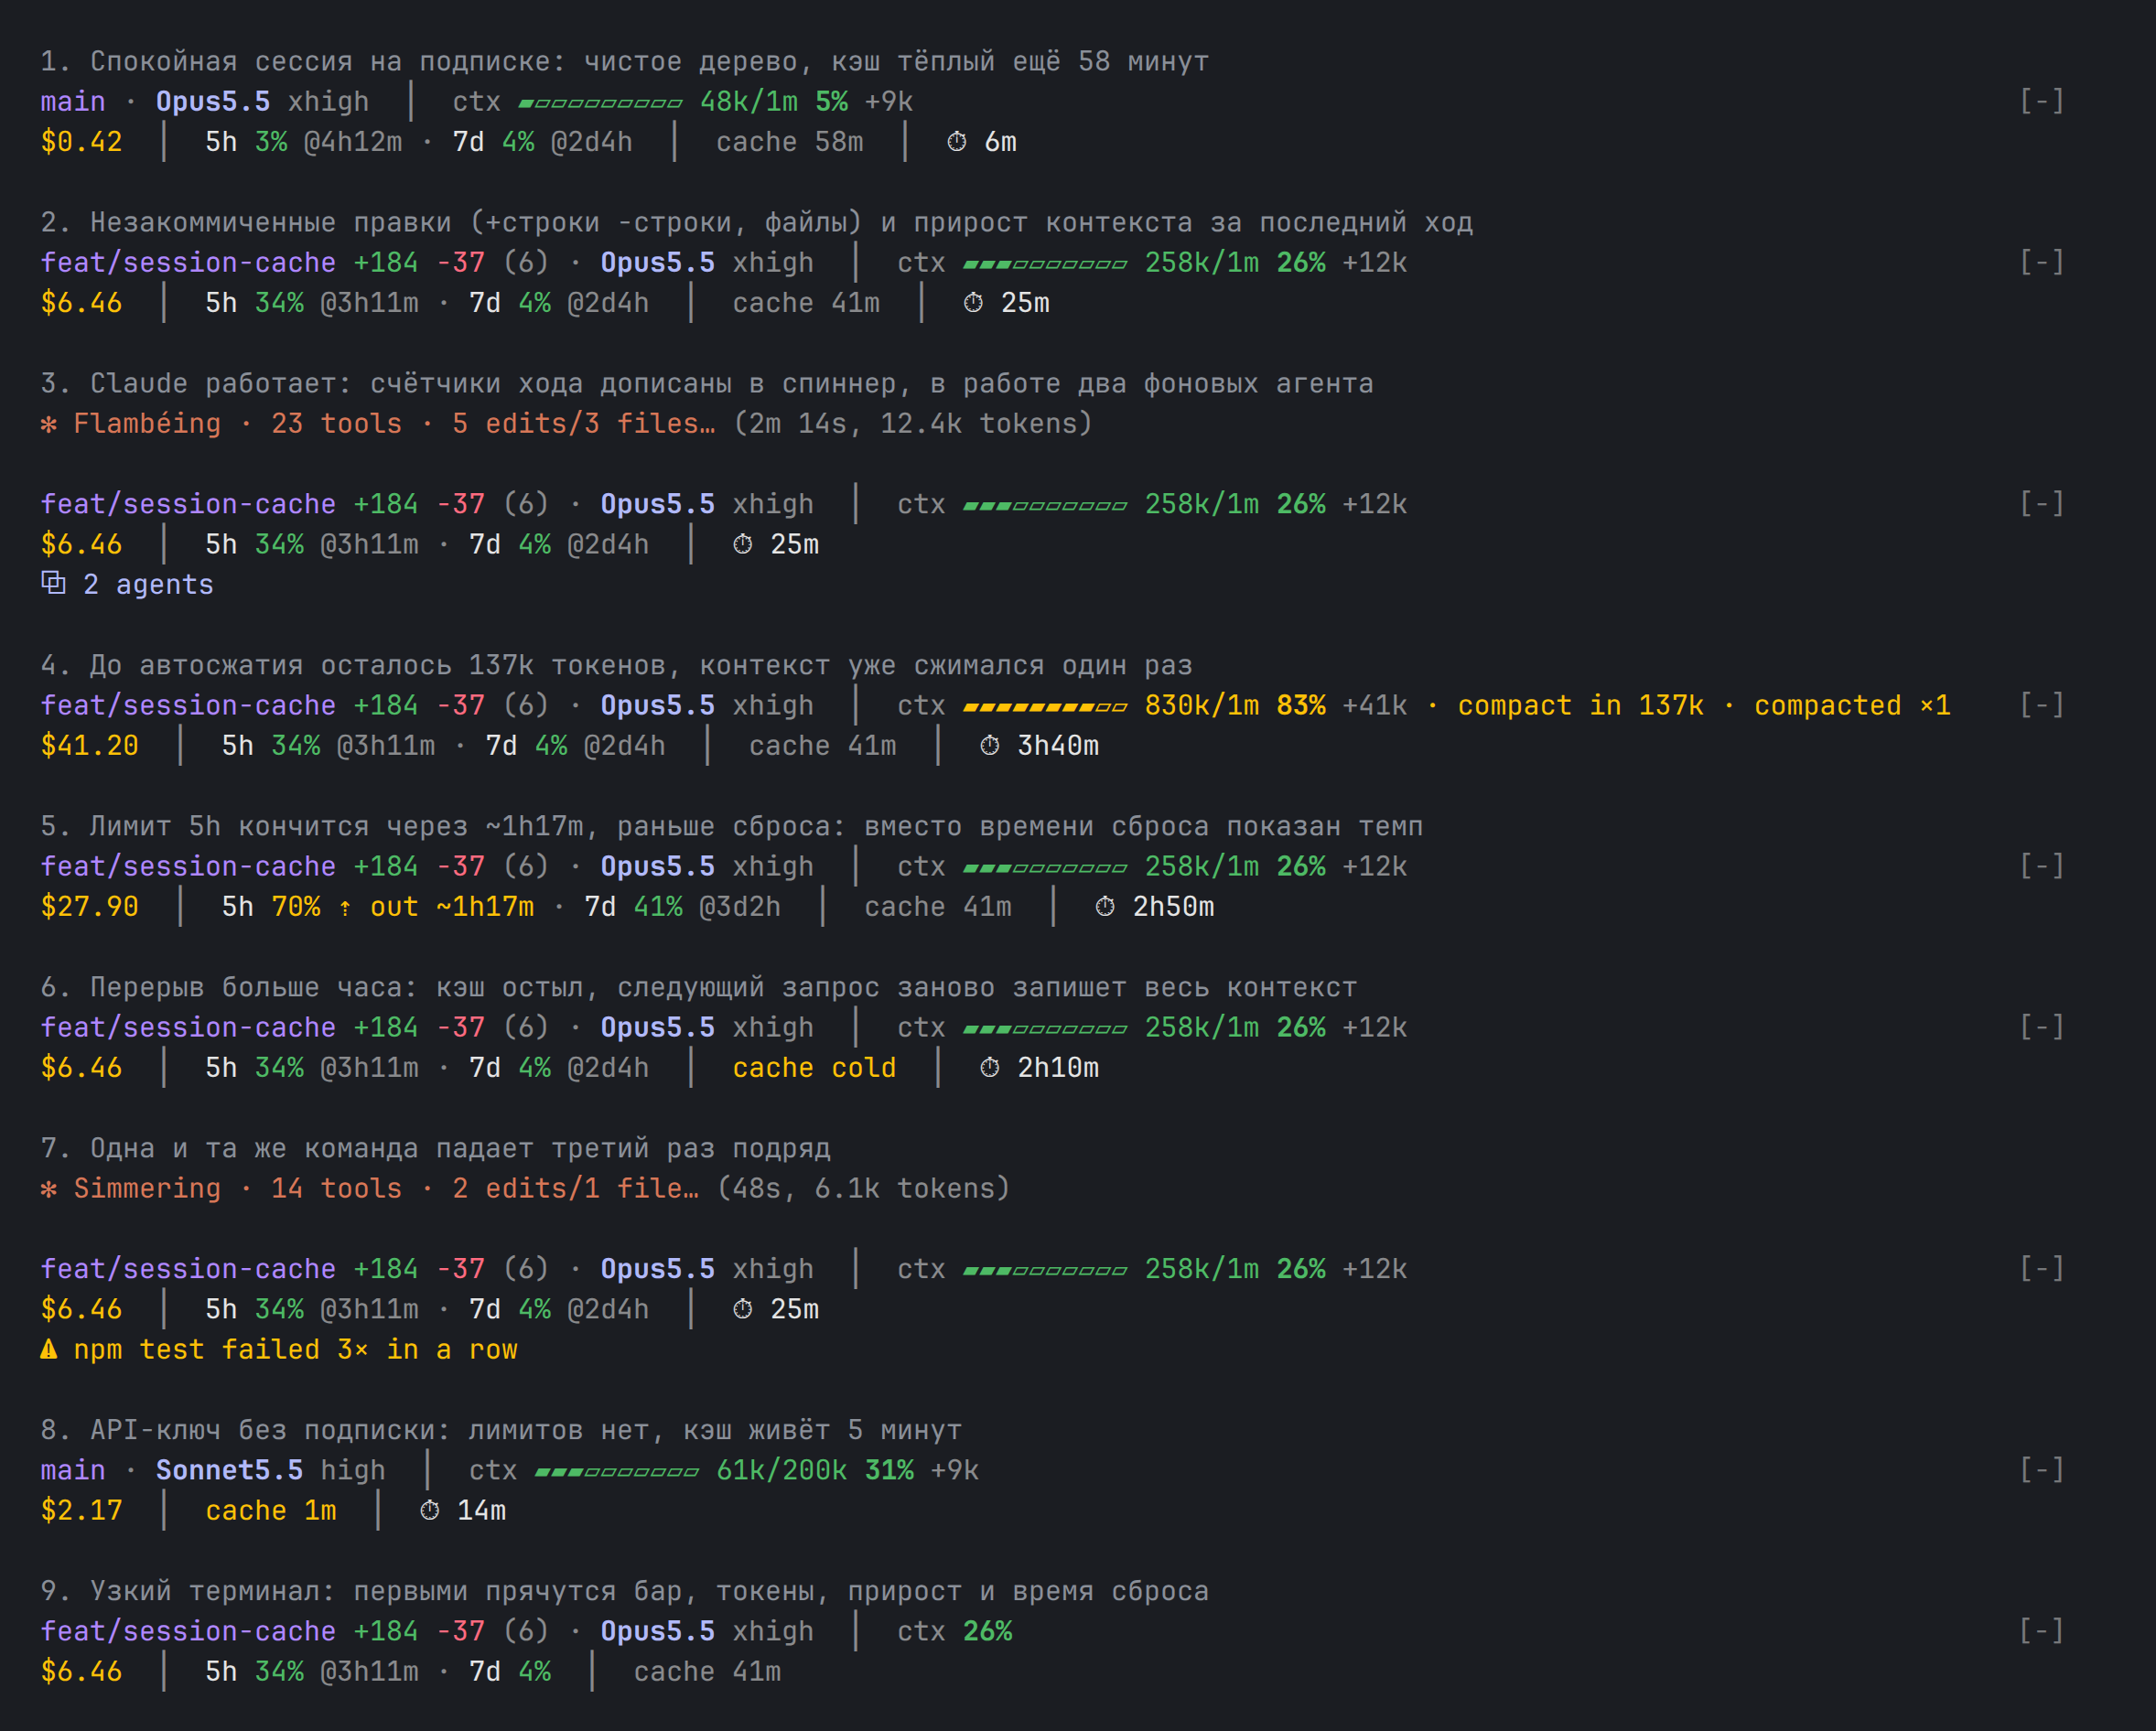
Task: Click the 31% context percentage
Action: tap(889, 1470)
